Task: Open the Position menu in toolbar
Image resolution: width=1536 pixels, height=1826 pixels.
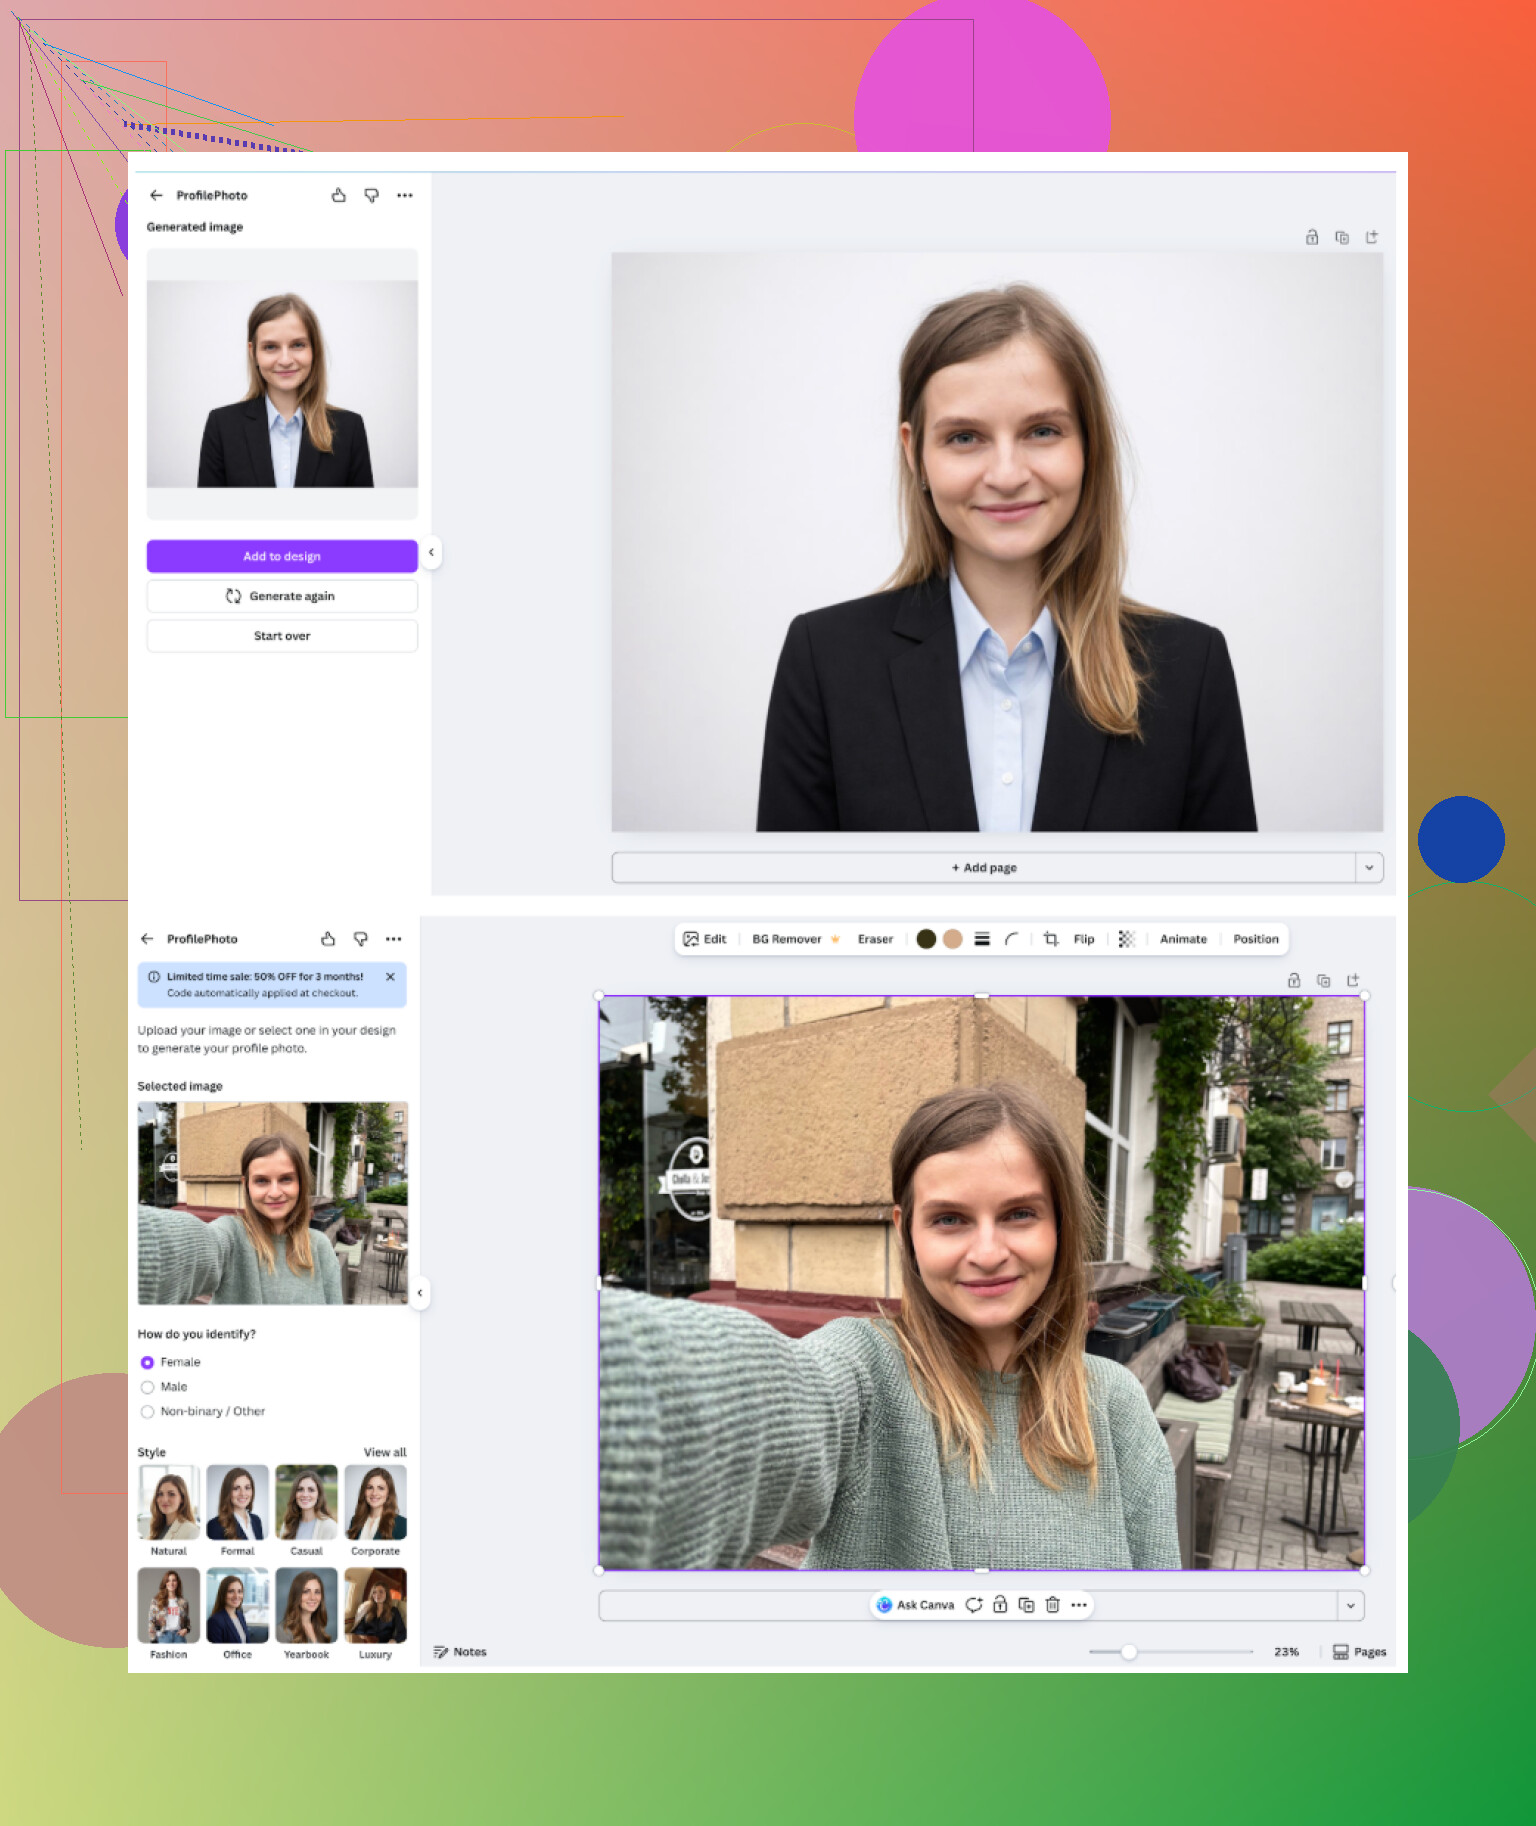Action: [1255, 939]
